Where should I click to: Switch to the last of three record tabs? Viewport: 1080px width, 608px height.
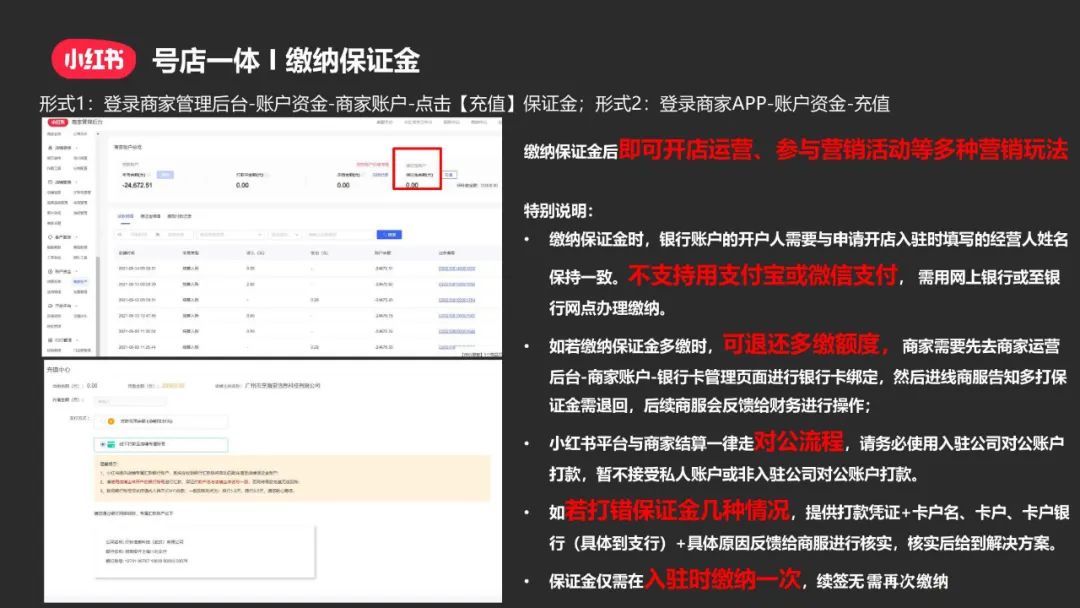[x=180, y=217]
